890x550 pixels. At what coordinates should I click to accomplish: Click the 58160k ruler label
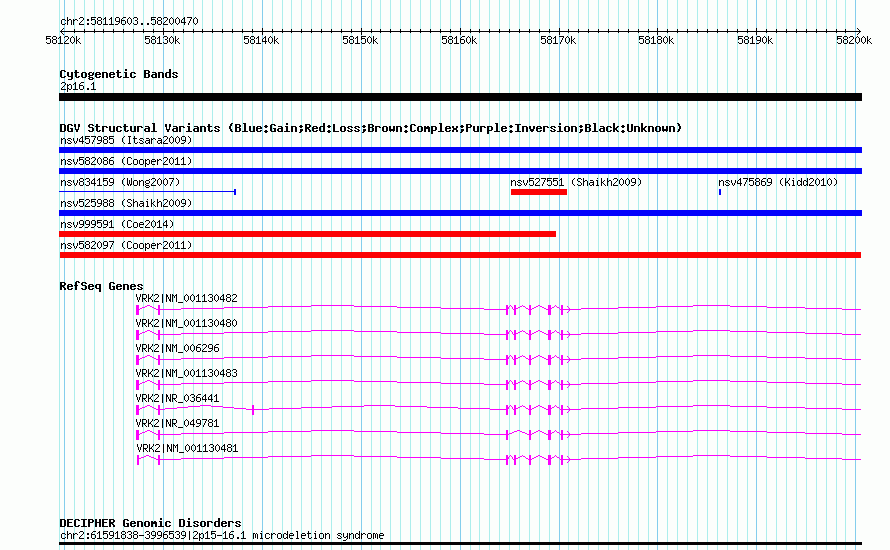coord(459,40)
